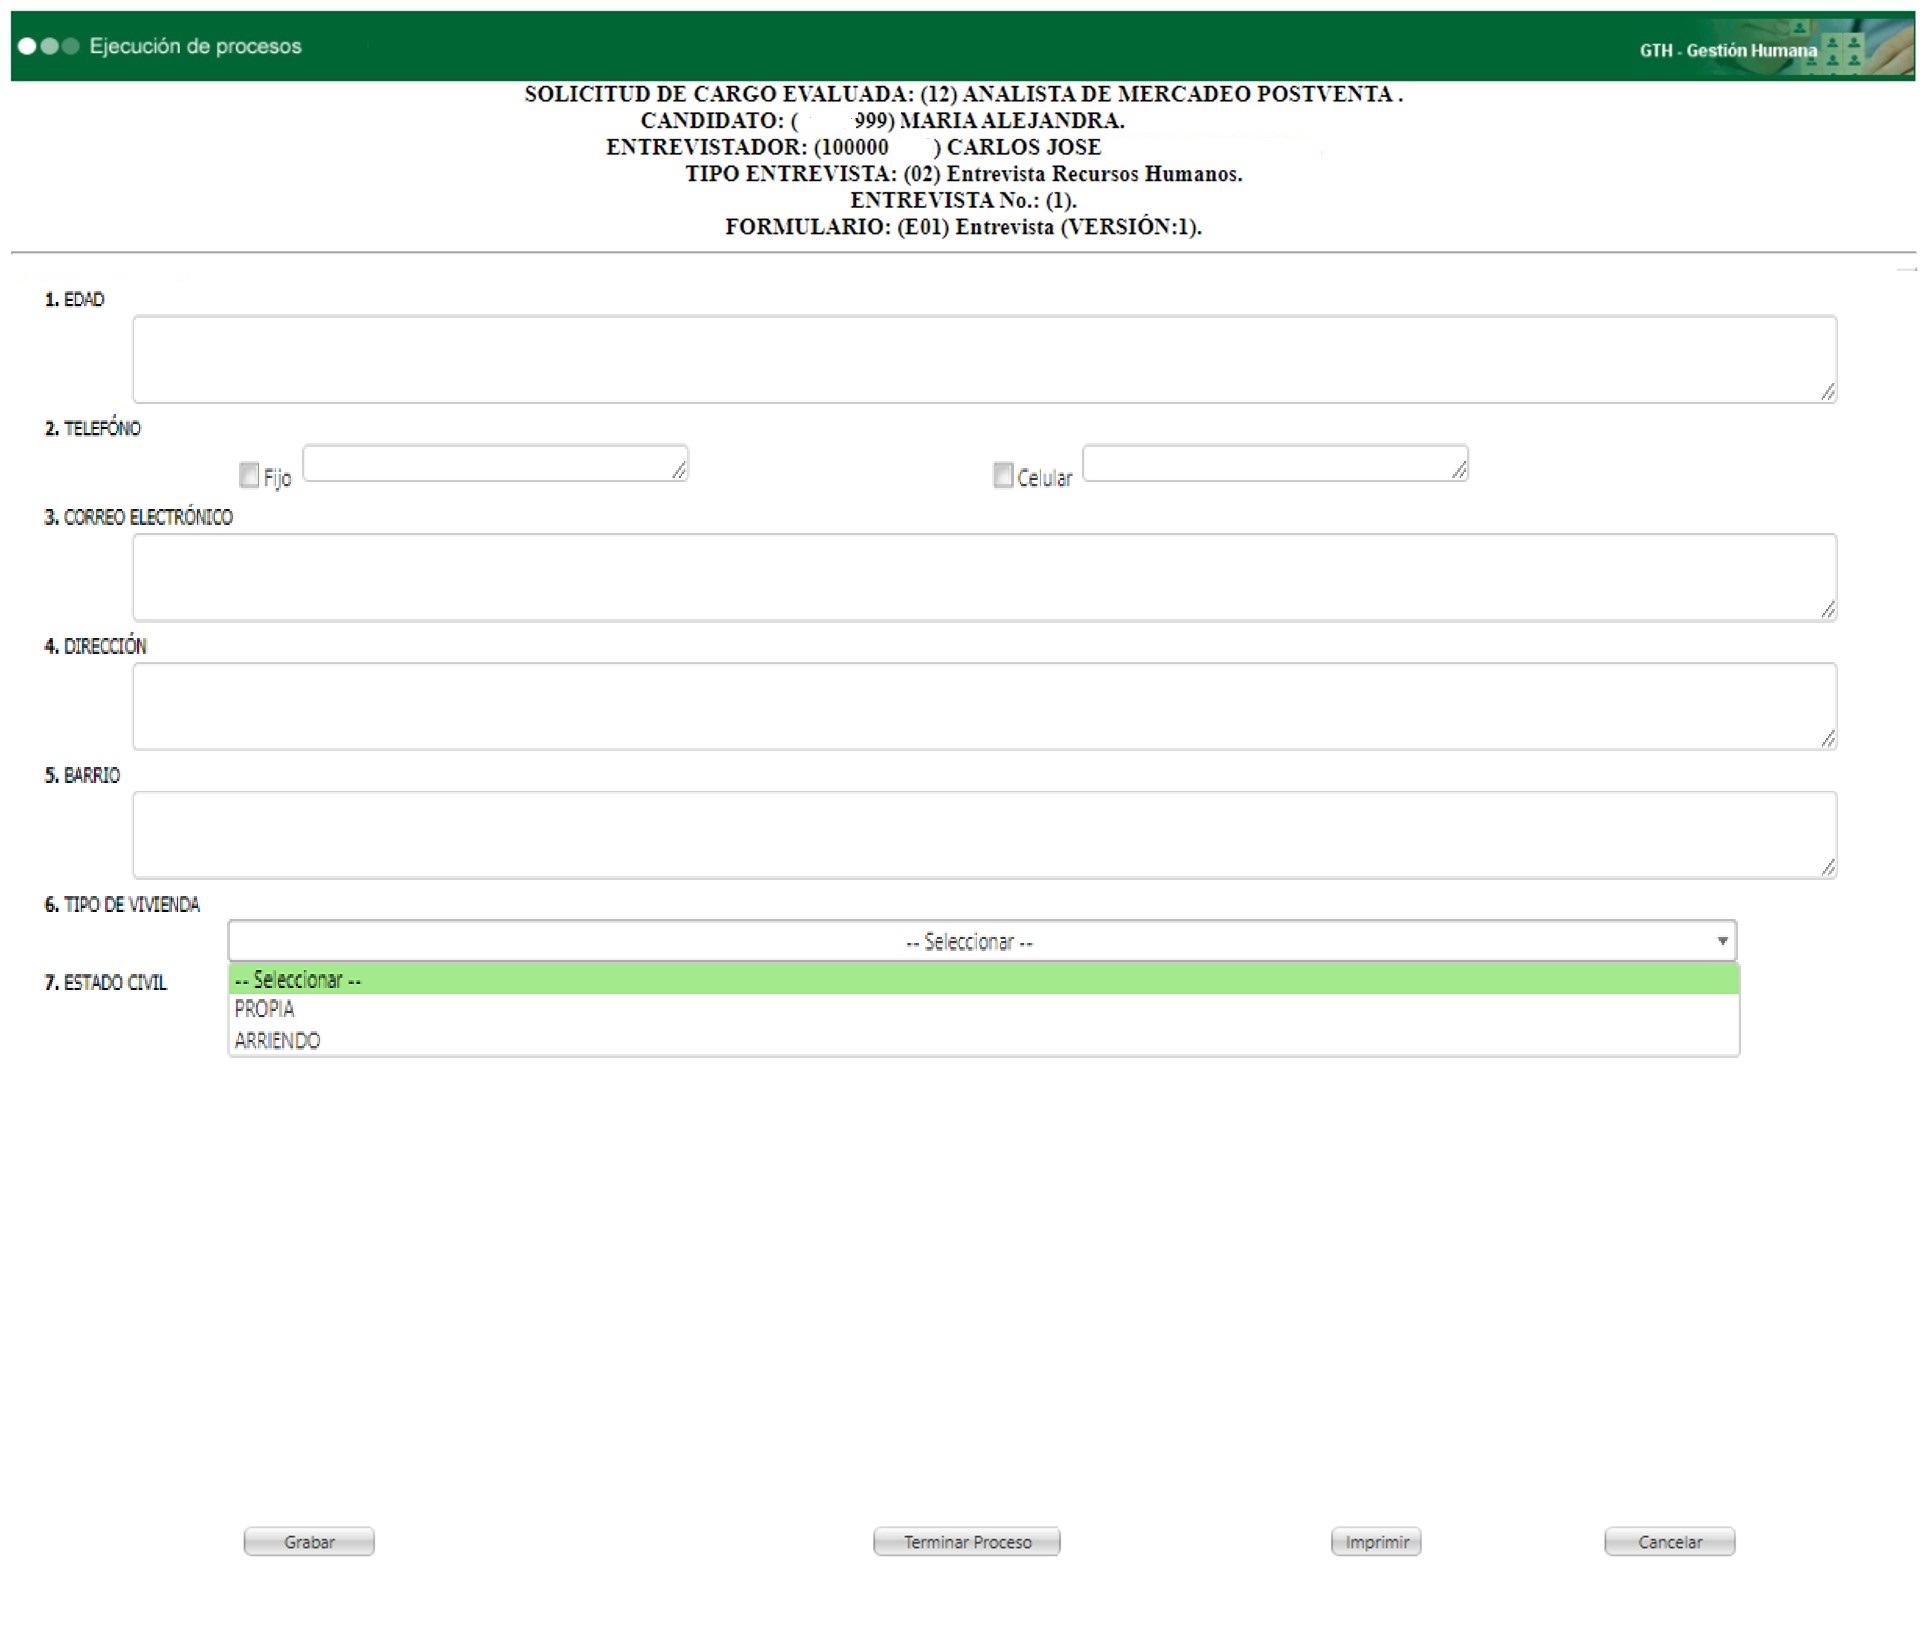Select PROPIA from the dropdown list

point(265,1009)
